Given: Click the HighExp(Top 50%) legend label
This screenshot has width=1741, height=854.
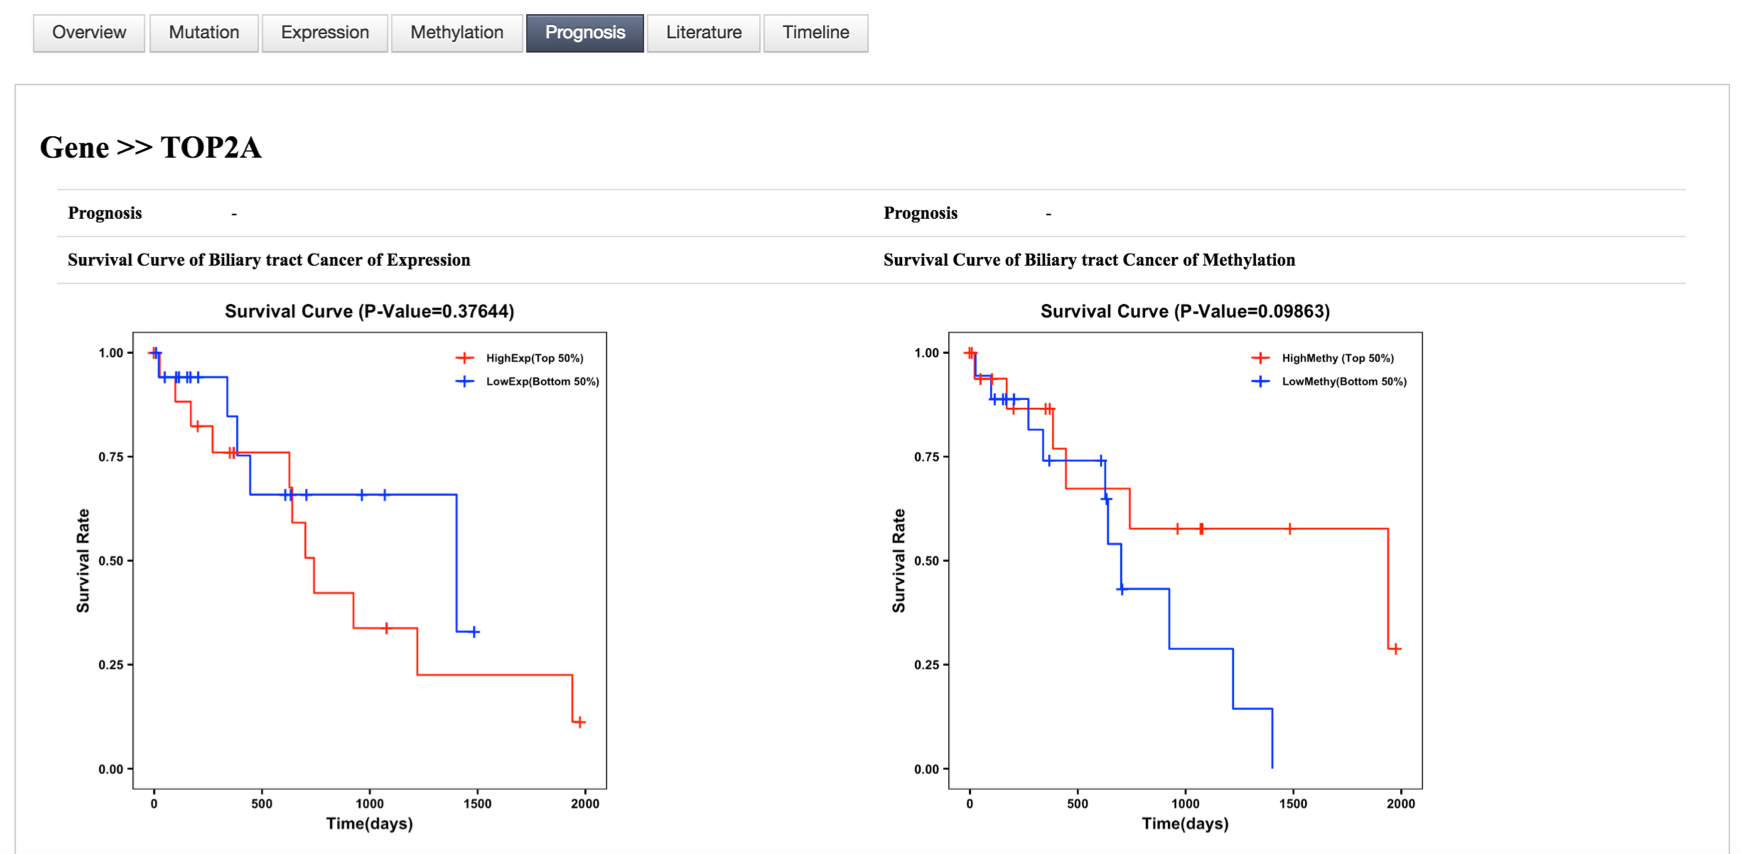Looking at the screenshot, I should click(x=535, y=358).
